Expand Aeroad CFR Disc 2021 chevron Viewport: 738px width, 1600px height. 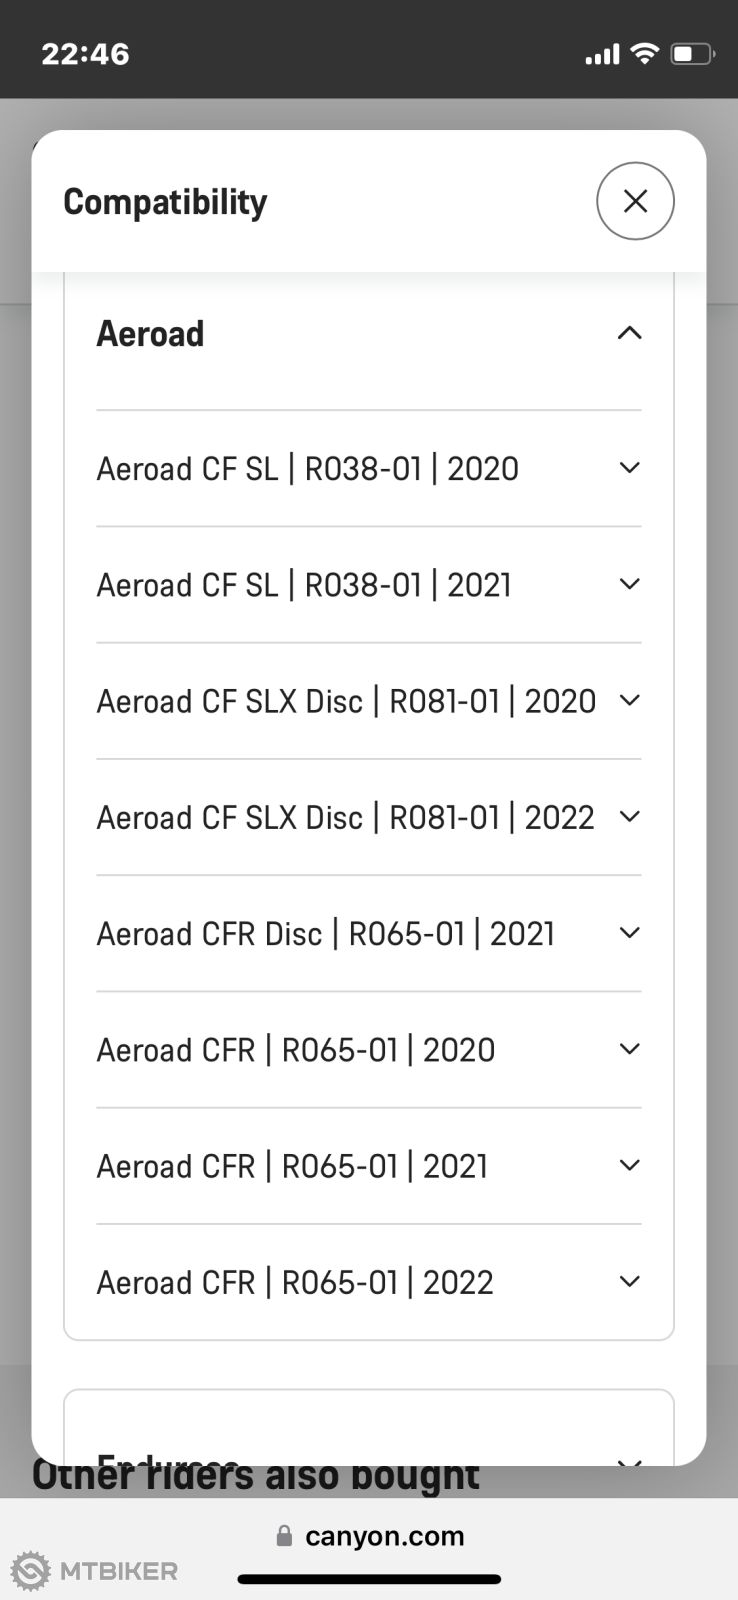[629, 933]
